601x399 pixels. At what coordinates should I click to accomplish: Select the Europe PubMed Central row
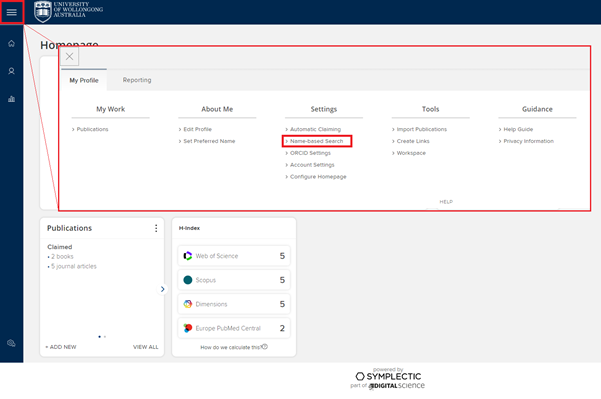coord(234,328)
